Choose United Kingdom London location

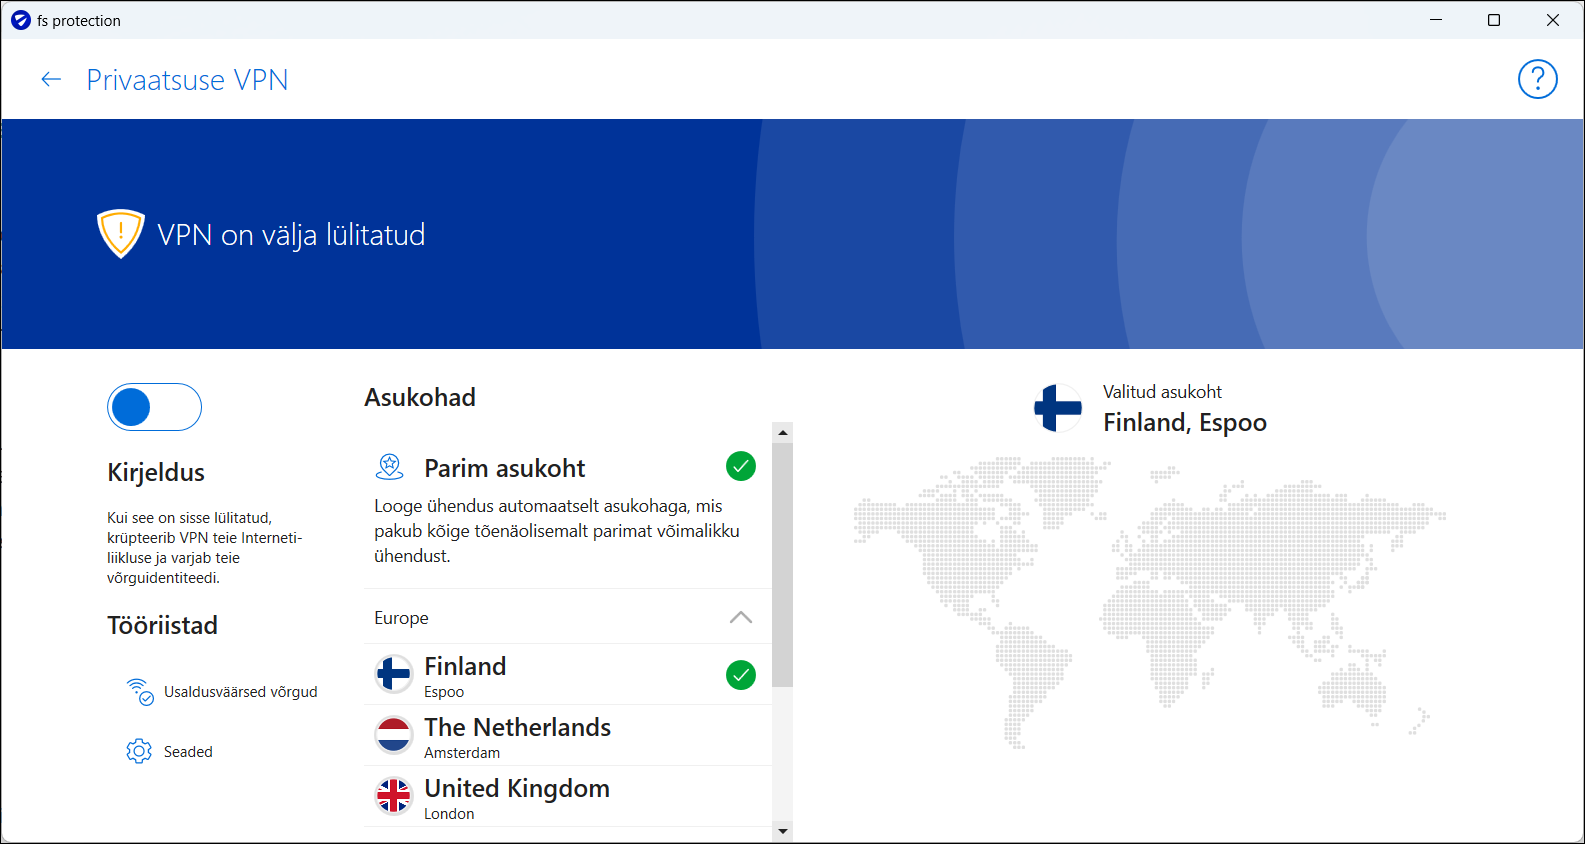click(516, 797)
